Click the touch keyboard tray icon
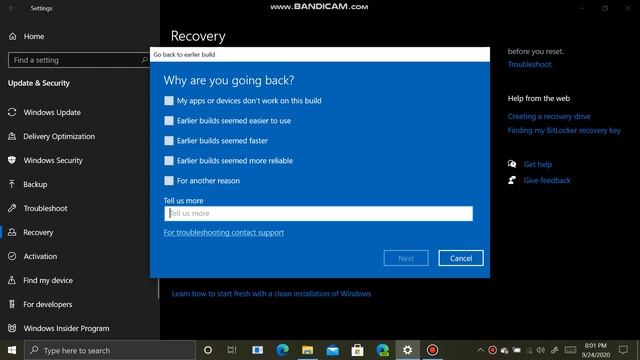 pos(570,350)
